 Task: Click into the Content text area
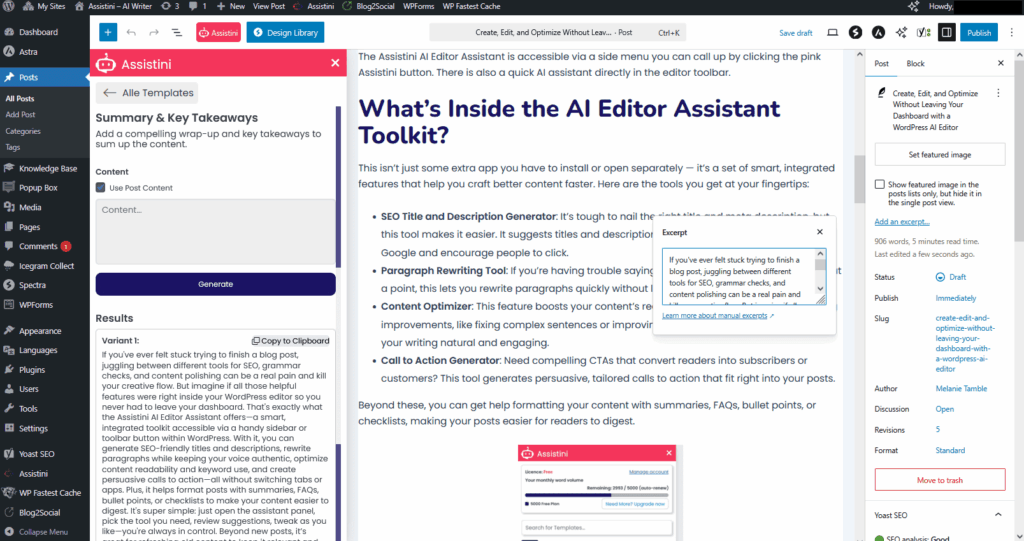[x=216, y=232]
